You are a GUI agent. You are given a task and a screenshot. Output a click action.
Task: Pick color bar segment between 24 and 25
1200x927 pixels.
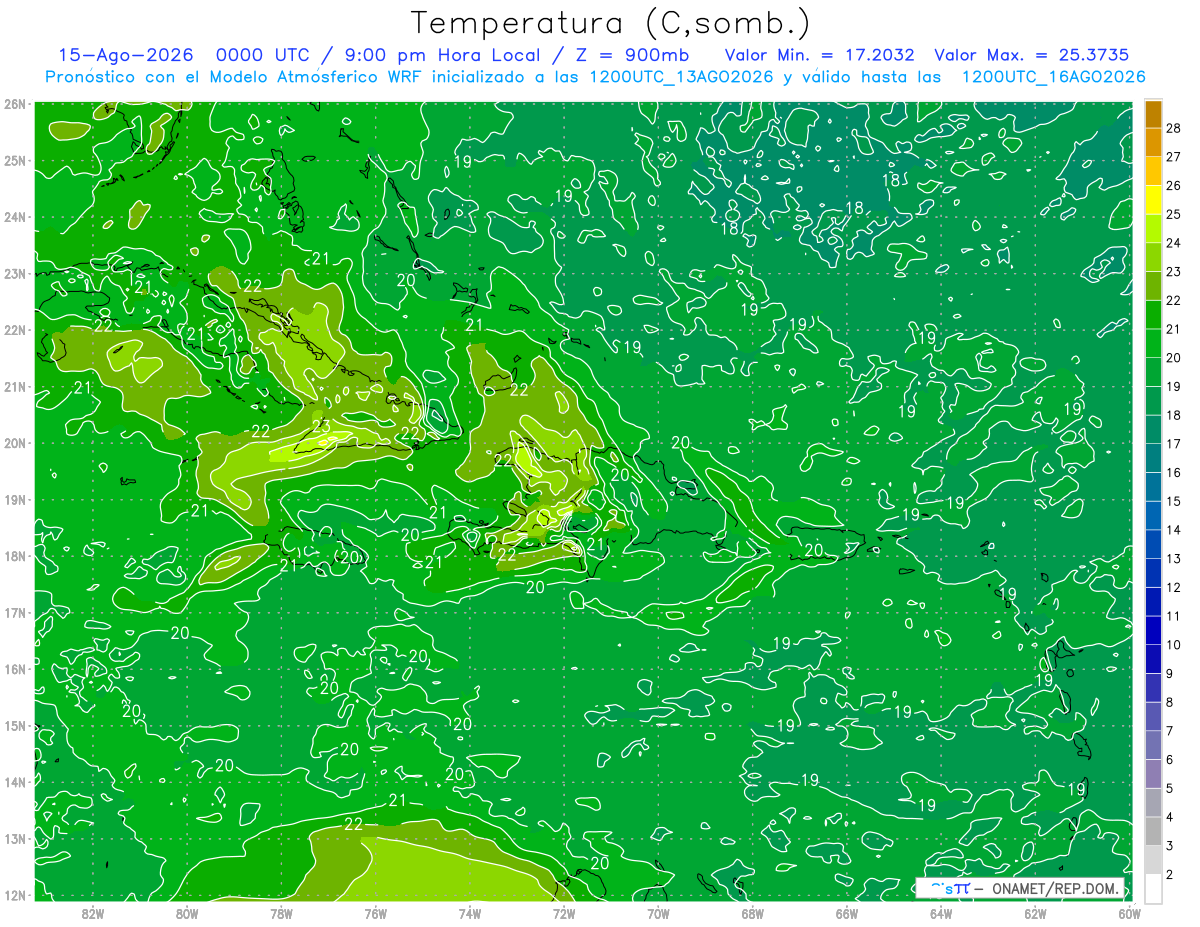pos(1153,229)
